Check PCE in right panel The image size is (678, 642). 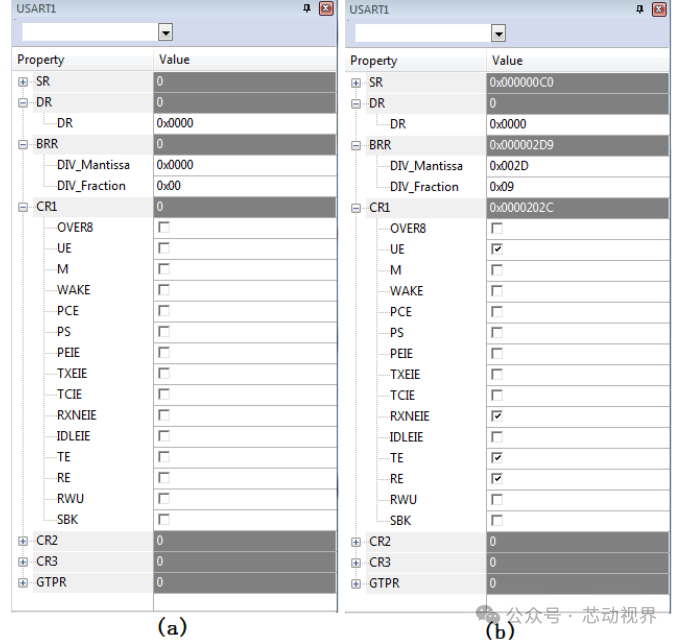497,312
